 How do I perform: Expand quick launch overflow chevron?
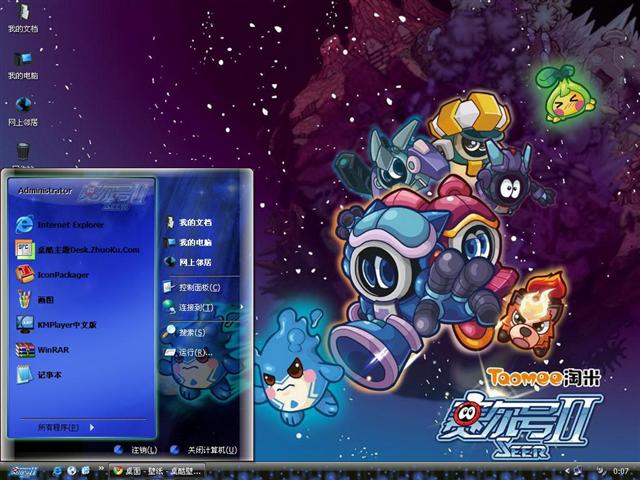[x=101, y=469]
